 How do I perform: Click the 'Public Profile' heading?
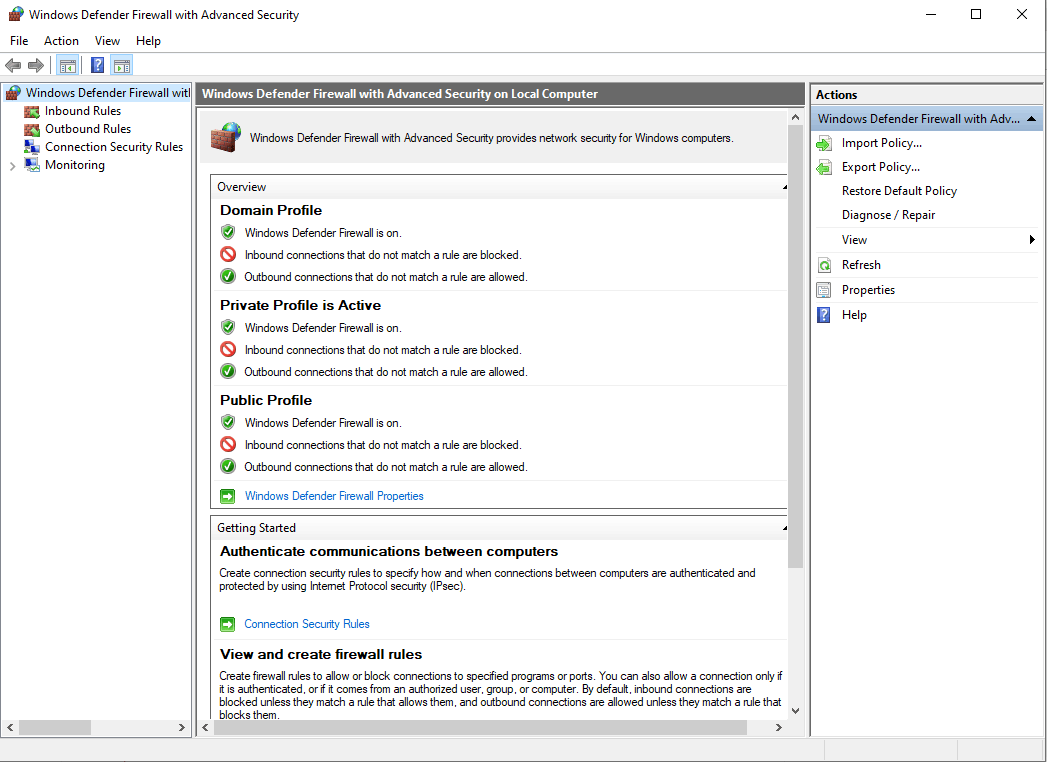[266, 400]
